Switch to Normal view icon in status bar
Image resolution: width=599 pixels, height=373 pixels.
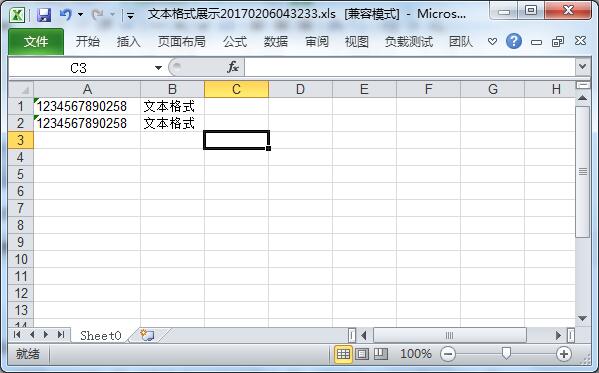[x=343, y=354]
